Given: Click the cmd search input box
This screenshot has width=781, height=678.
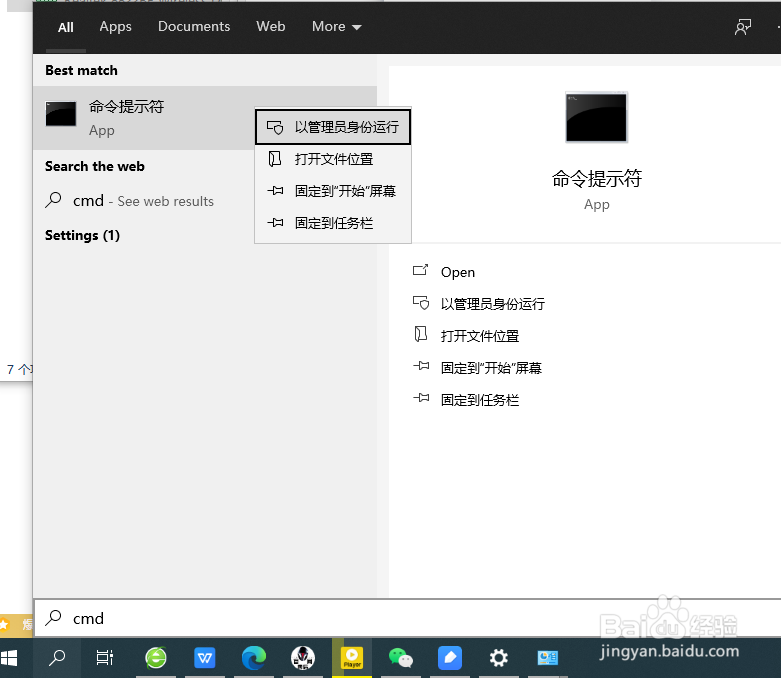Looking at the screenshot, I should (406, 618).
